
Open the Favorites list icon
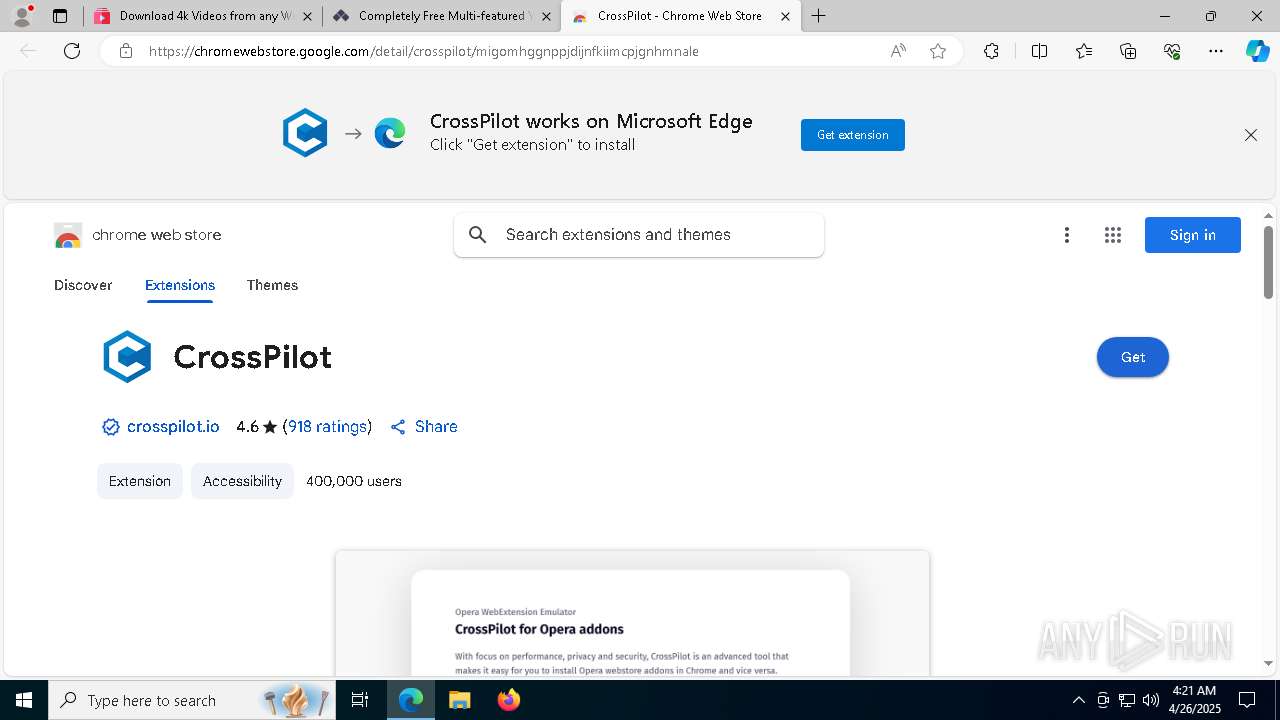(x=1084, y=51)
